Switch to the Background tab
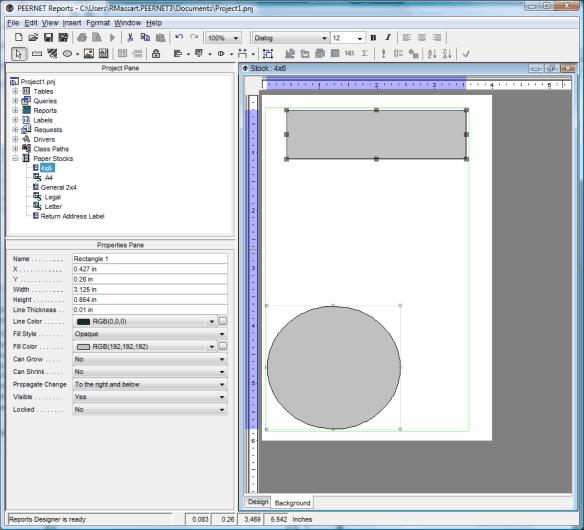The image size is (584, 530). (x=292, y=503)
